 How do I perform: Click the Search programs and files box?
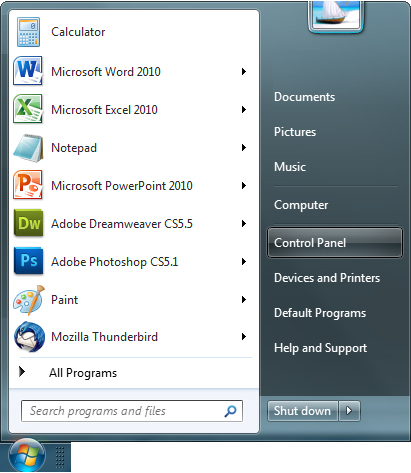pos(132,411)
